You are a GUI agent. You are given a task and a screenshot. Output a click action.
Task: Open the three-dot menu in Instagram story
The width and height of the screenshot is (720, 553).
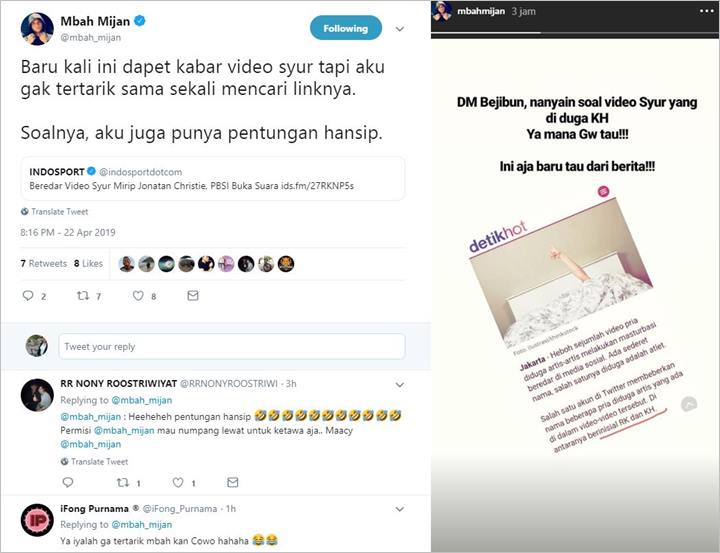click(707, 11)
